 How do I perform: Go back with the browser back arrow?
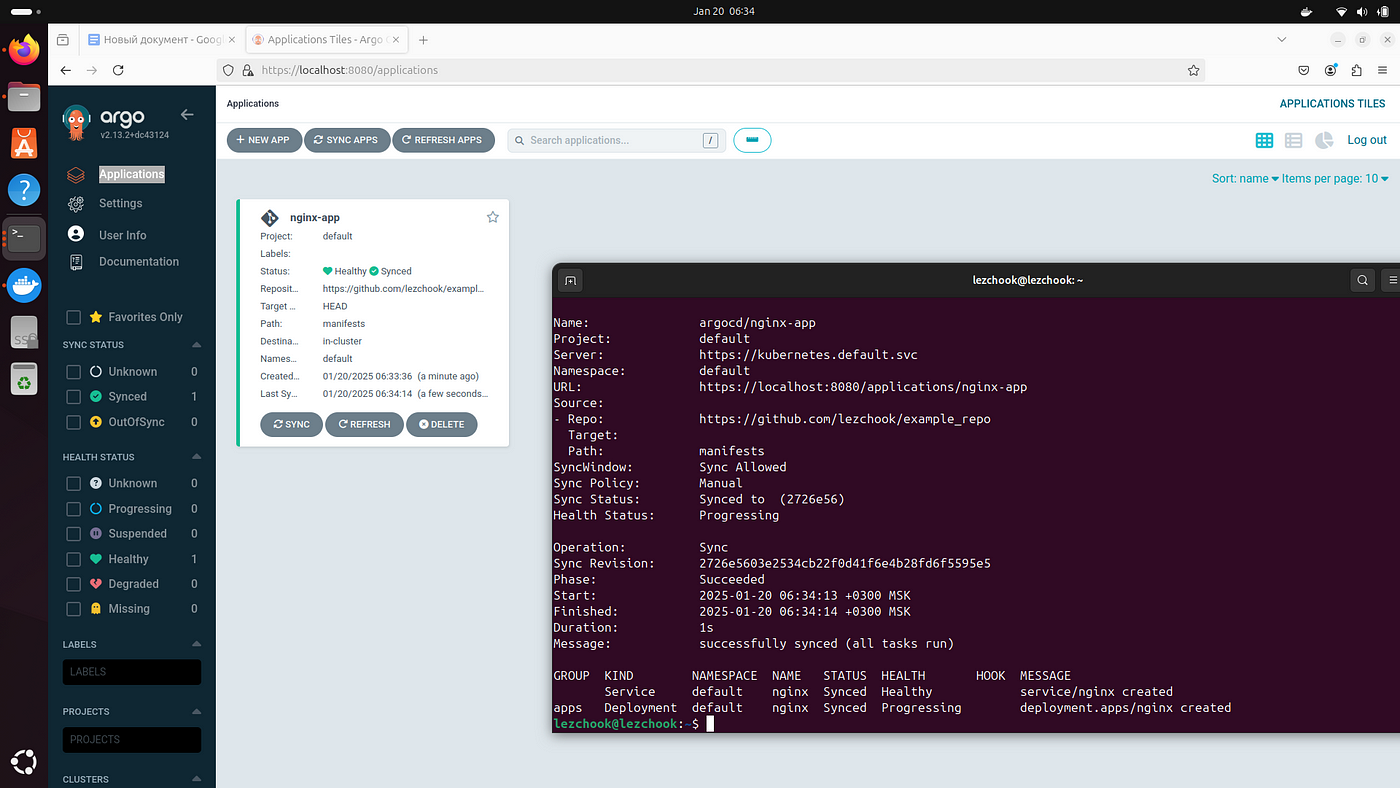(x=65, y=70)
